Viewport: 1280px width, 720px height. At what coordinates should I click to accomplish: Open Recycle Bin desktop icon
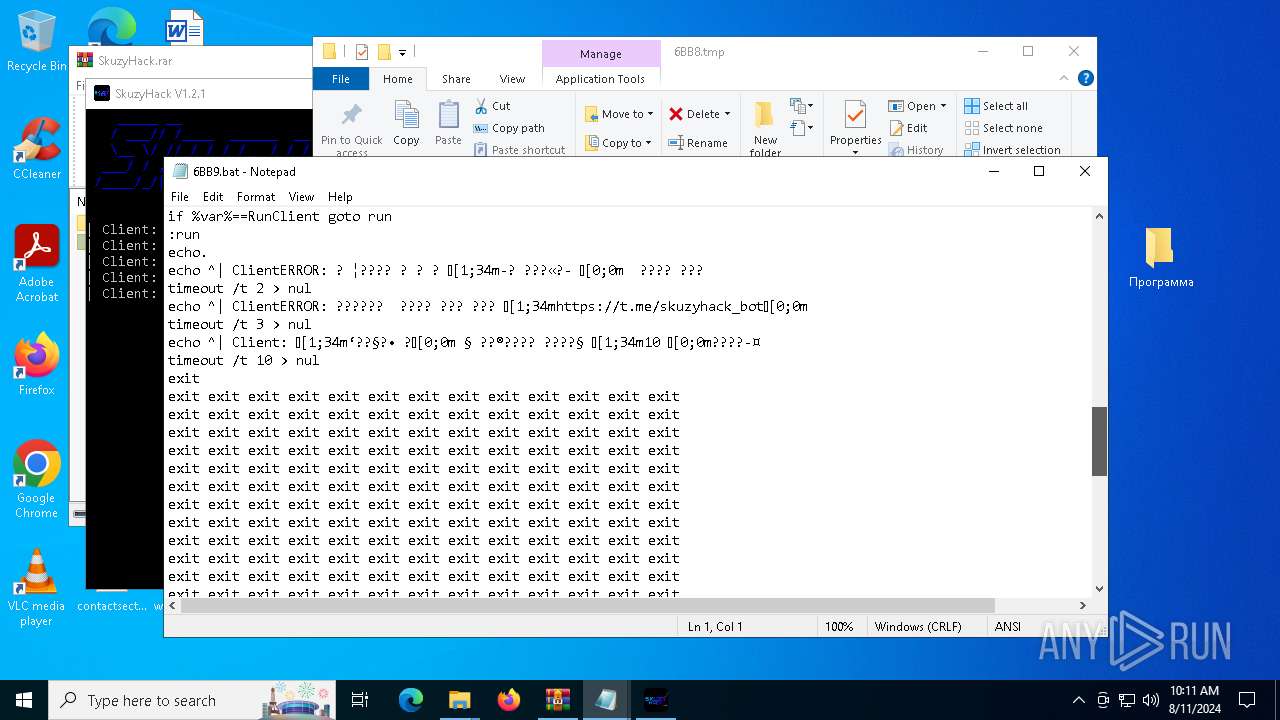coord(36,41)
